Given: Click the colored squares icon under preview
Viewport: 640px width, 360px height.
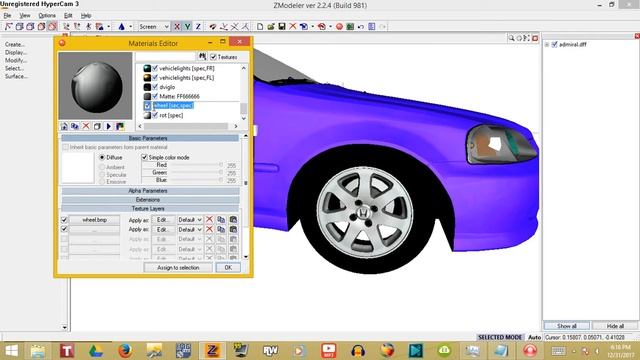Looking at the screenshot, I should [120, 127].
